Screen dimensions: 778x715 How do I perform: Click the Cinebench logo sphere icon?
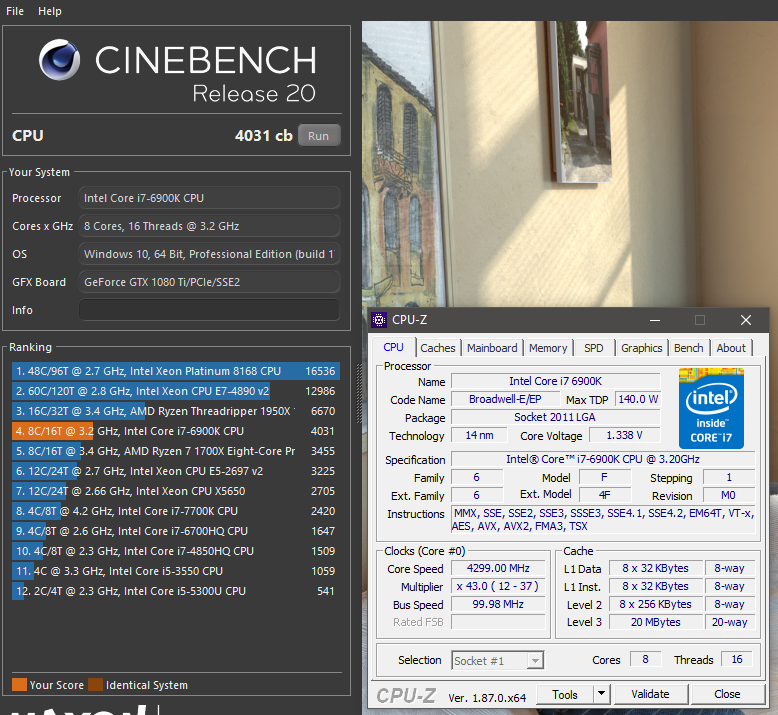pos(60,60)
